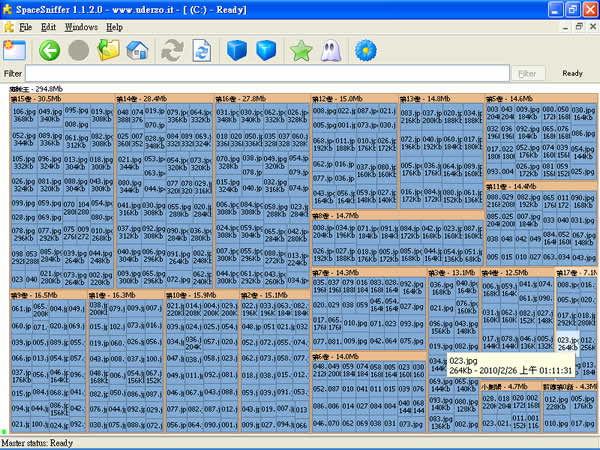Click 012.jpg 228Kb in the 4.3Mb folder
This screenshot has height=450, width=600.
556,403
